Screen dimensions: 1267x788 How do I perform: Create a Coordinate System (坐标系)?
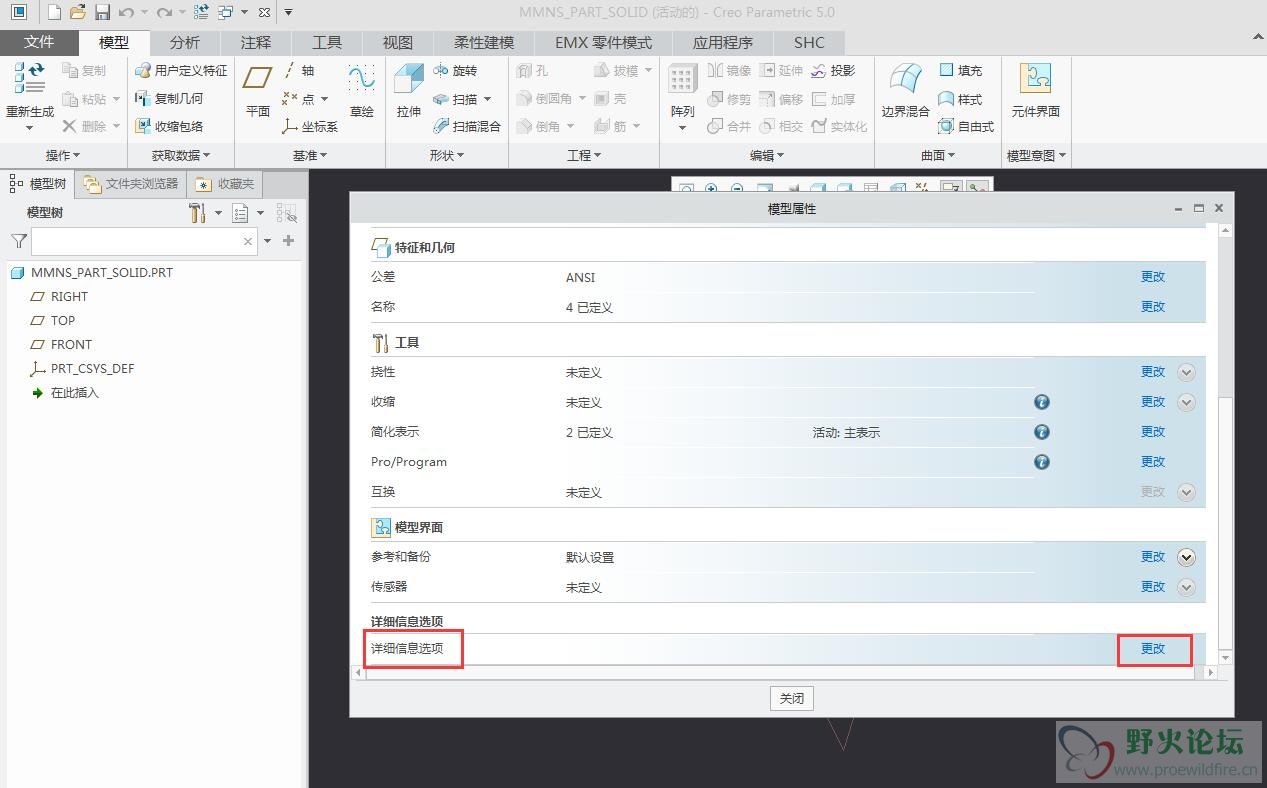[x=310, y=126]
